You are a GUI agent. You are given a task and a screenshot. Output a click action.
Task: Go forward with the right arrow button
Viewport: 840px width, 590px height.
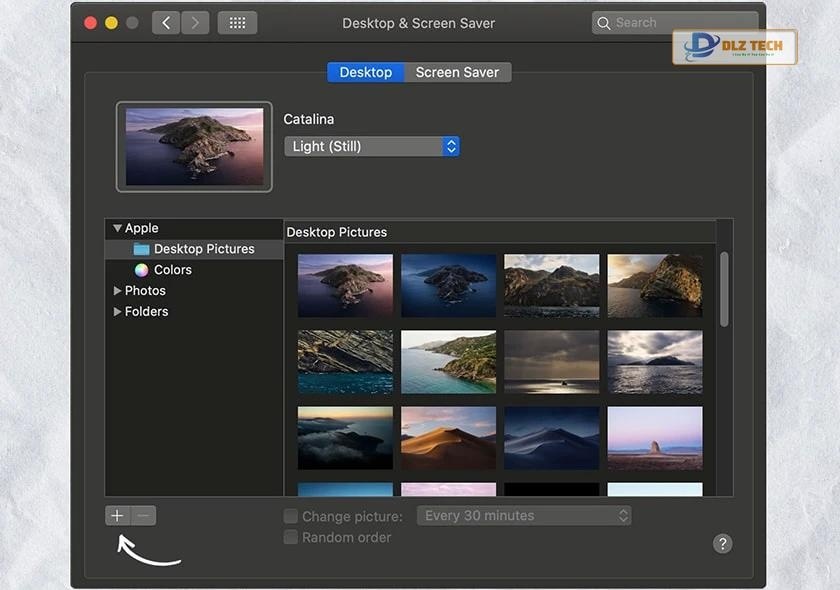(x=195, y=23)
